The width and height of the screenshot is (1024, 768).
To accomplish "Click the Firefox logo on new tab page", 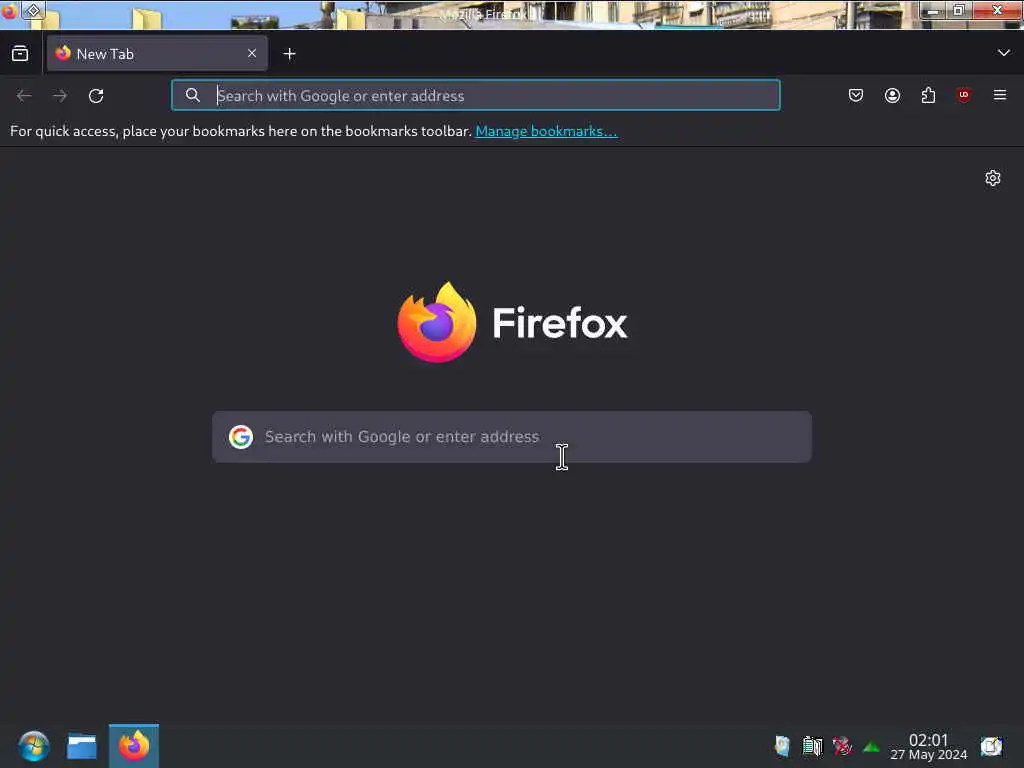I will click(512, 322).
